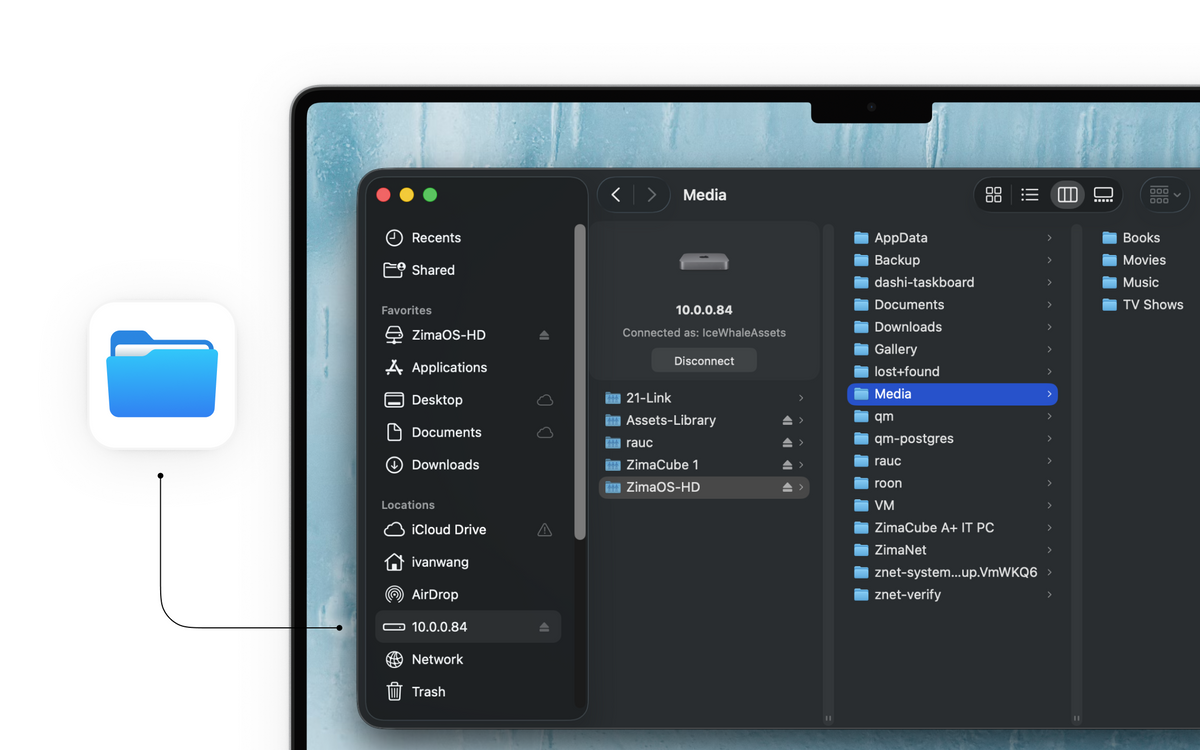Expand the znet-verify folder chevron
This screenshot has height=750, width=1200.
click(1049, 594)
